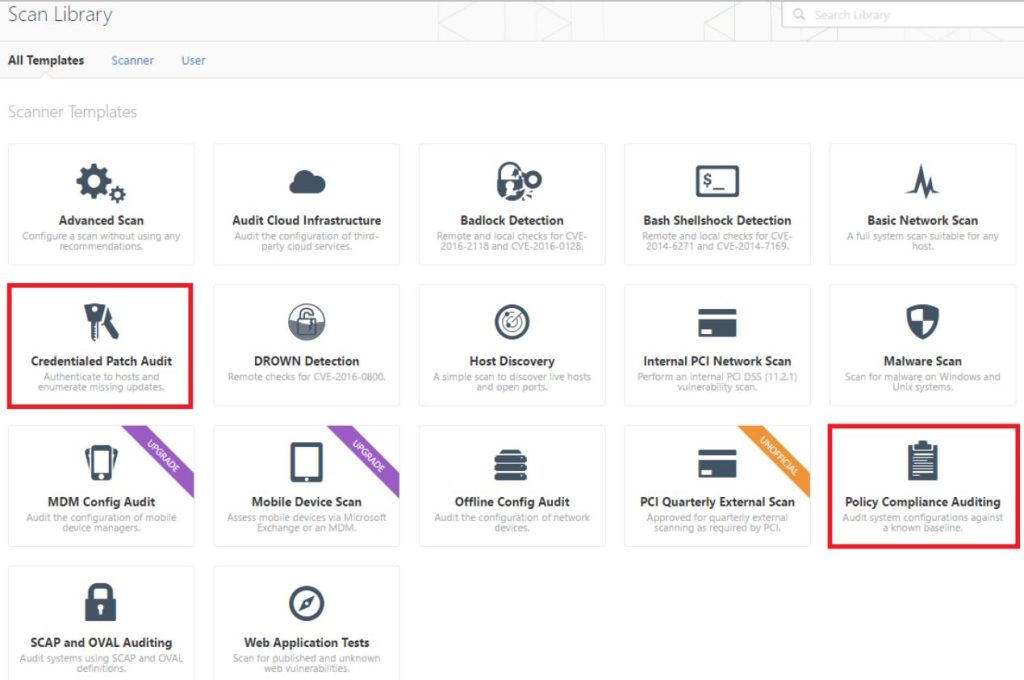Click the Policy Compliance Auditing clipboard icon
This screenshot has width=1024, height=680.
point(922,461)
